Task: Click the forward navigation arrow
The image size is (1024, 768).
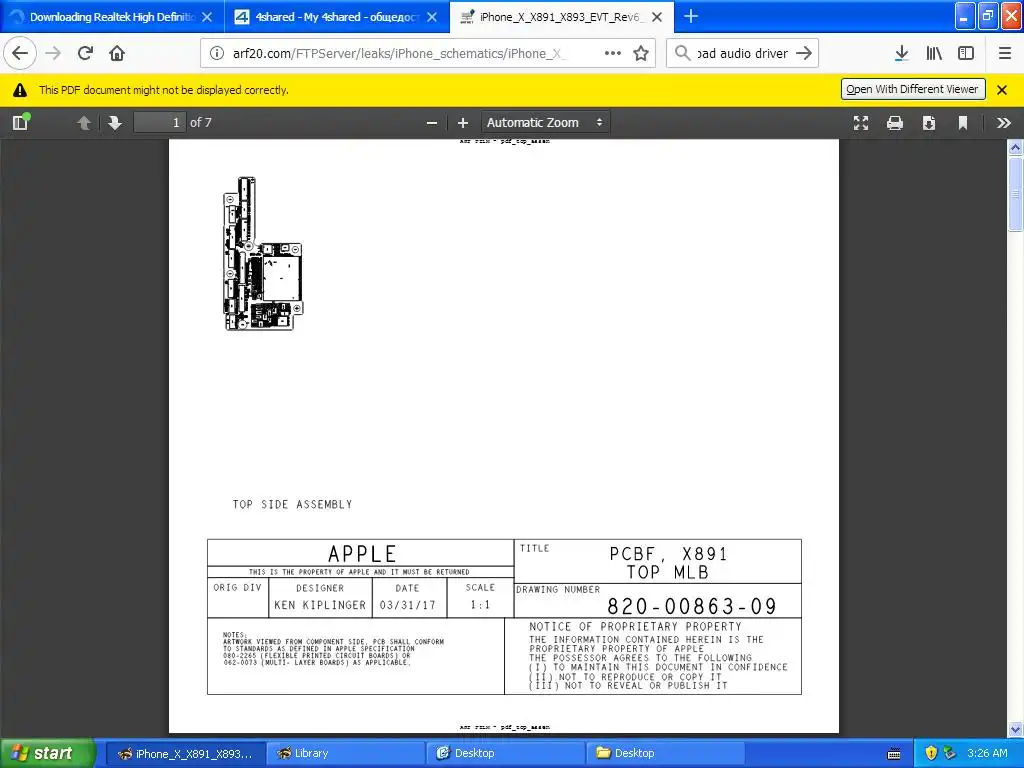Action: [54, 53]
